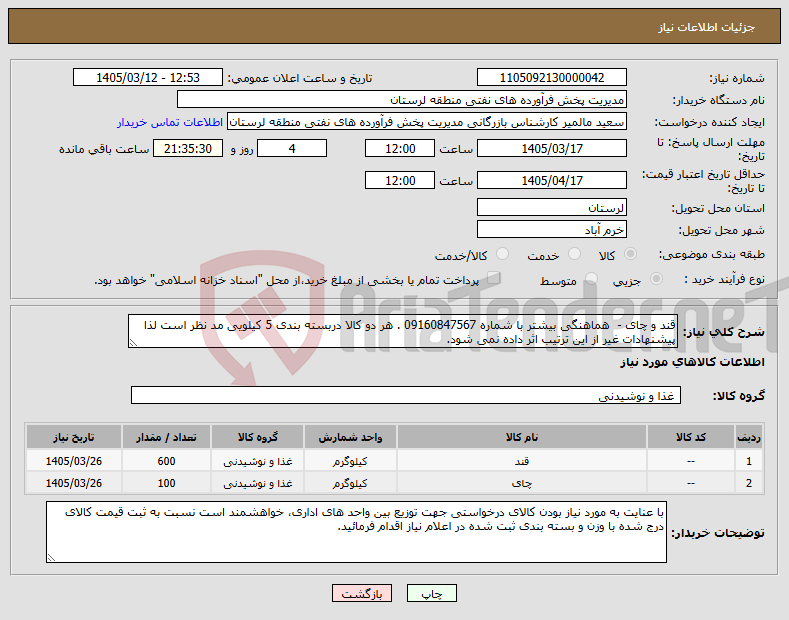This screenshot has height=620, width=789.
Task: Click the غذا و نوشیدنی group in قند row
Action: point(258,461)
